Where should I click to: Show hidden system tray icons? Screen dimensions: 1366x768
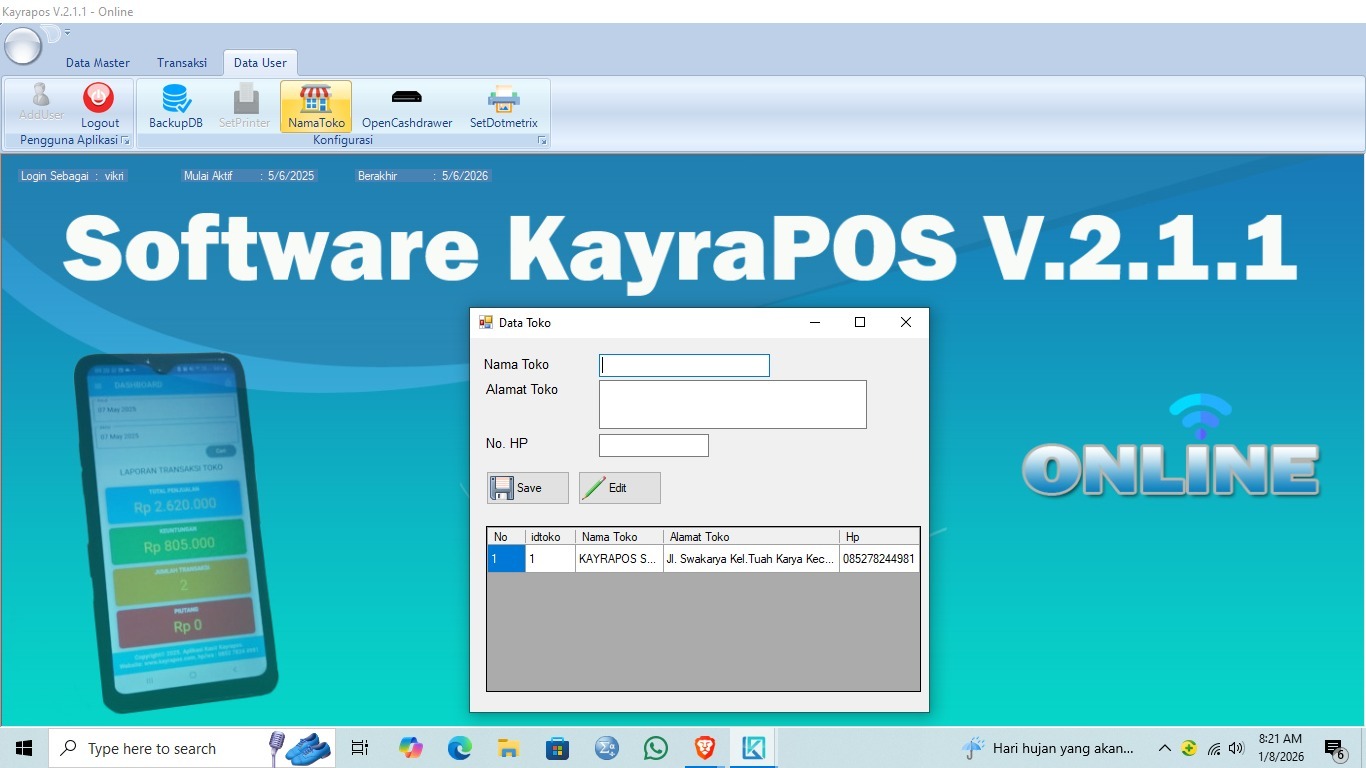[x=1164, y=748]
